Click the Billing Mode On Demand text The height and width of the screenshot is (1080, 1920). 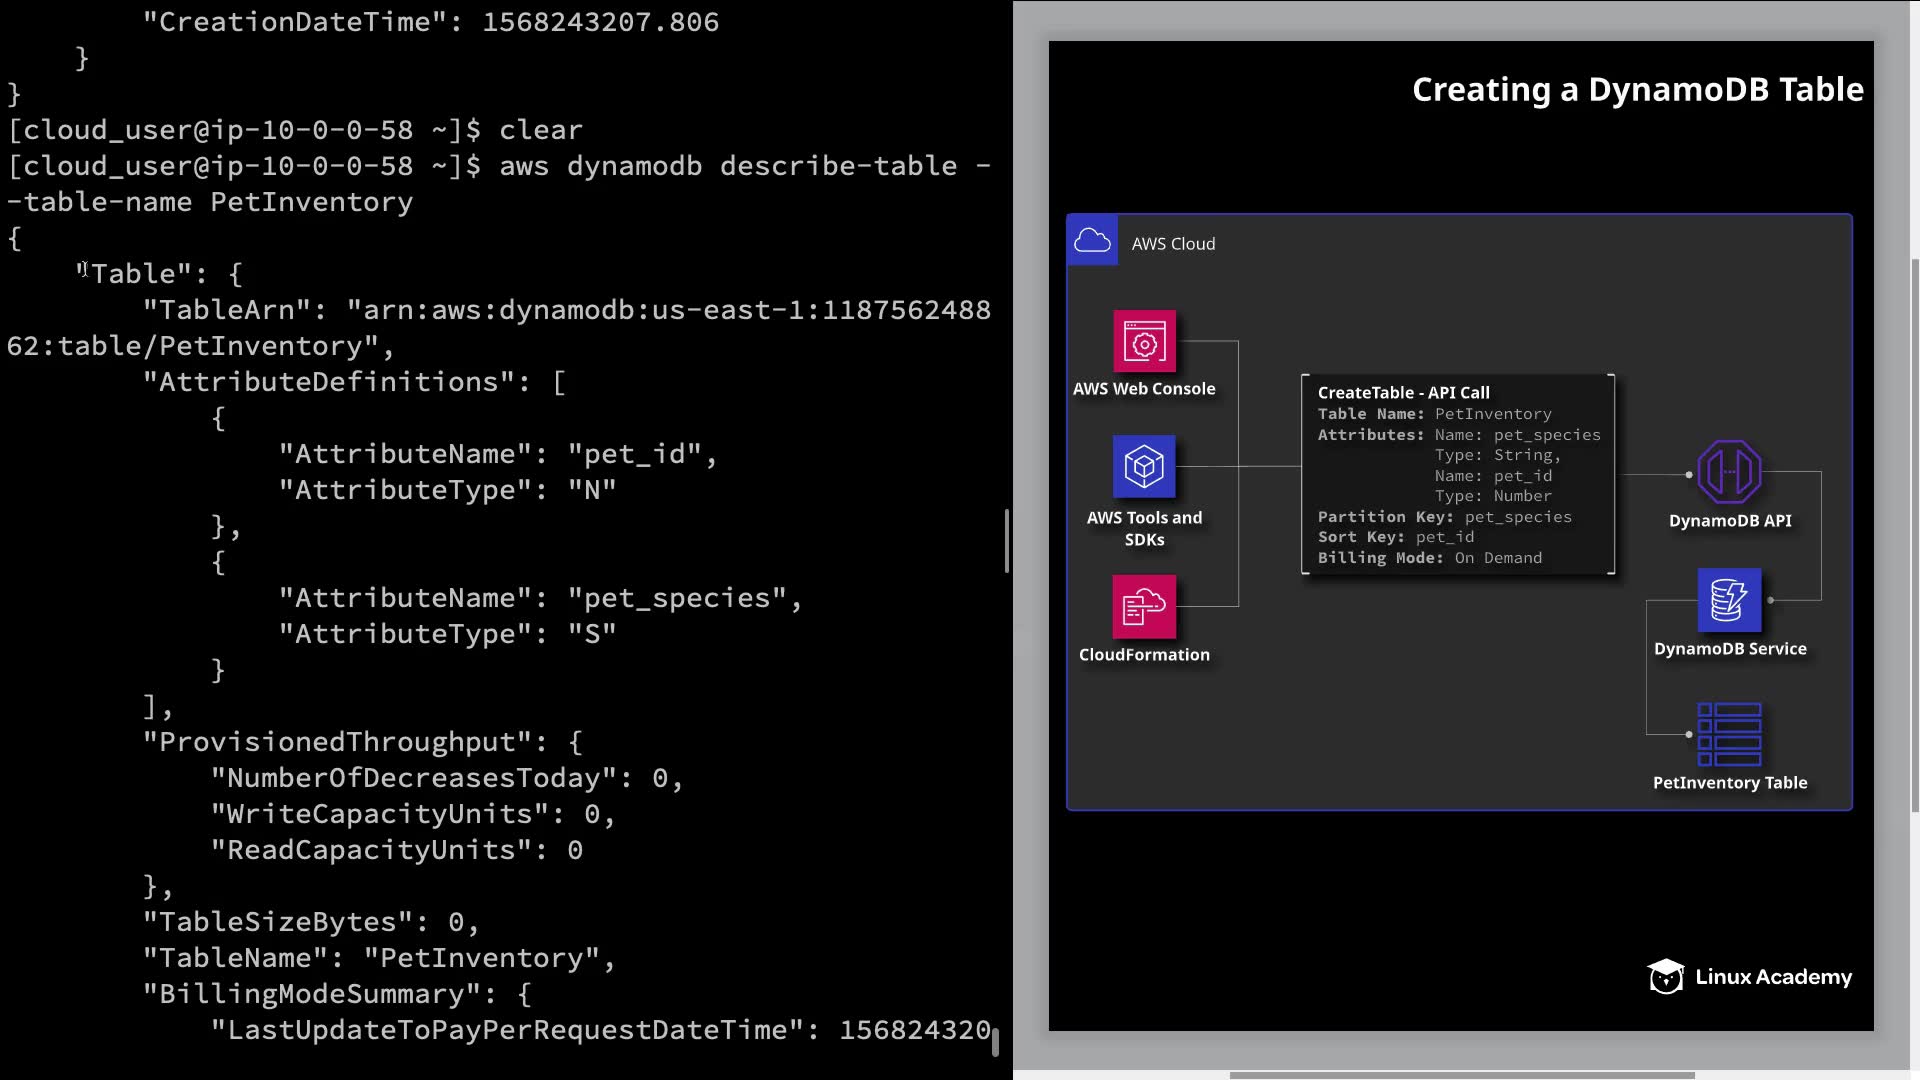coord(1429,558)
